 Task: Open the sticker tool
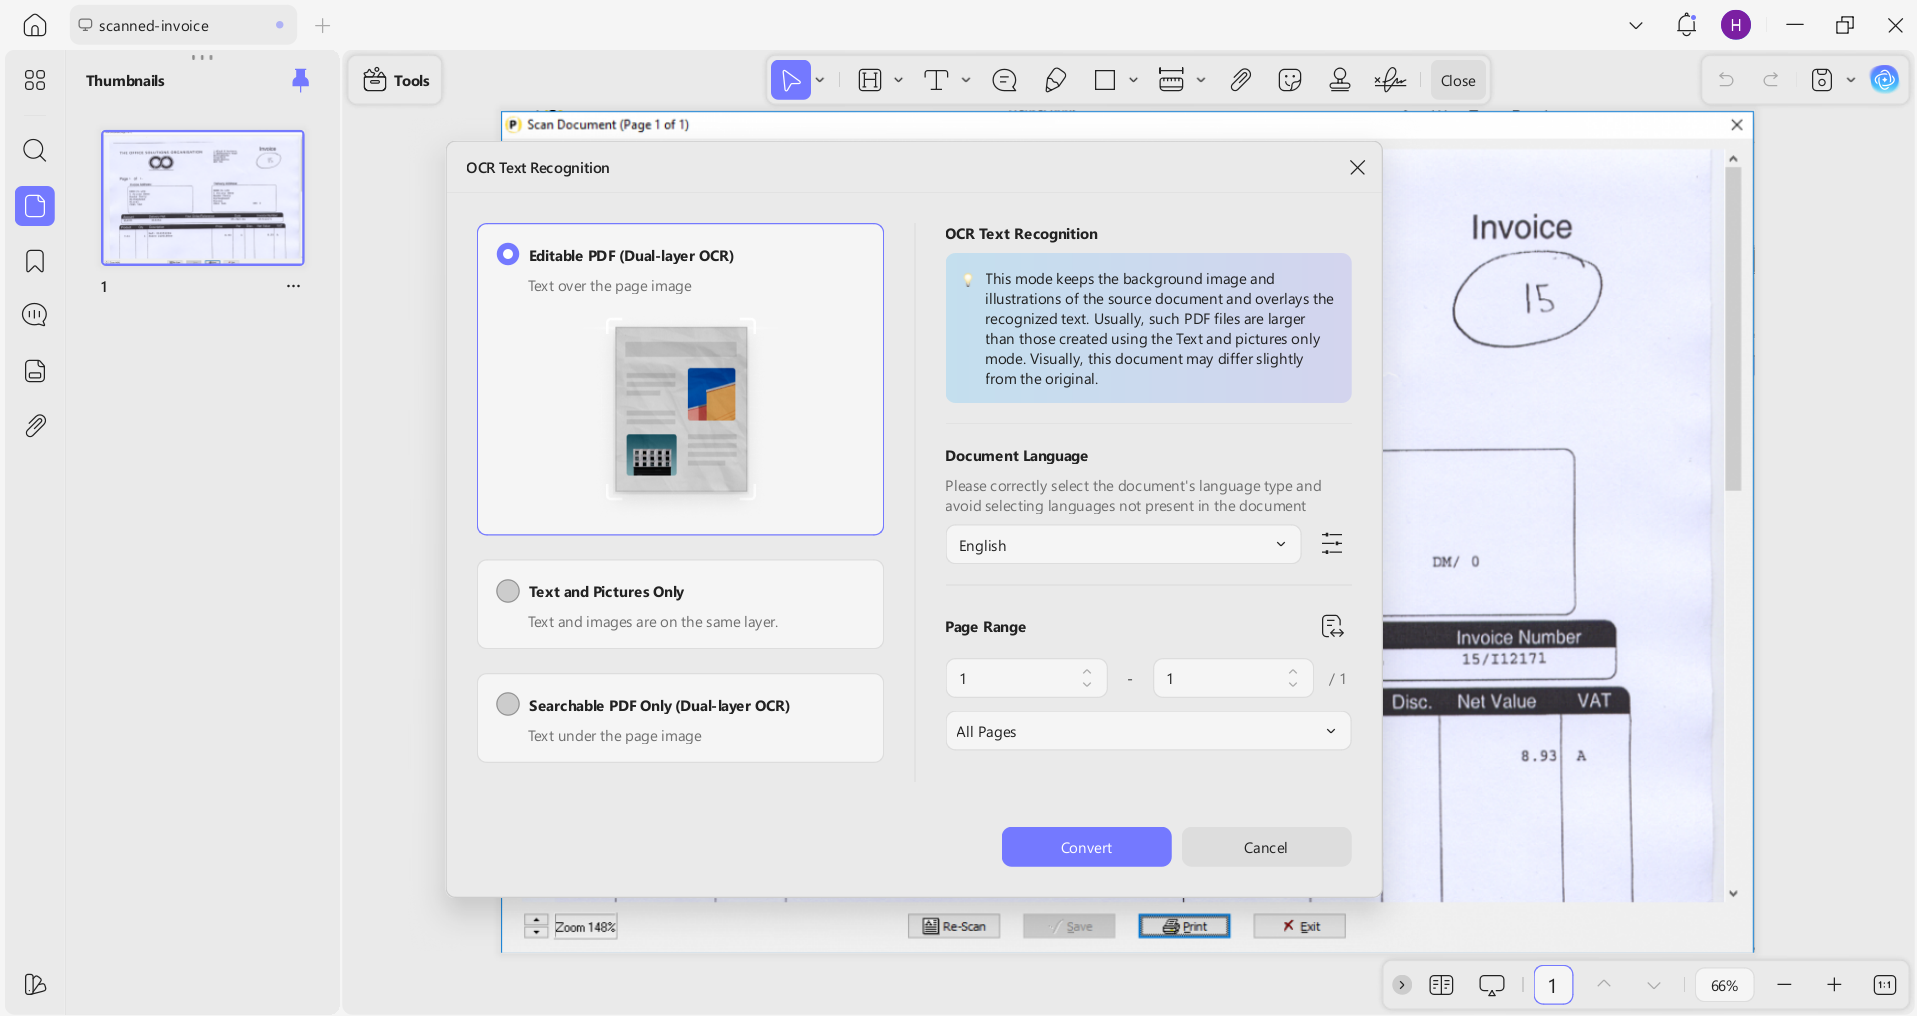[1290, 80]
